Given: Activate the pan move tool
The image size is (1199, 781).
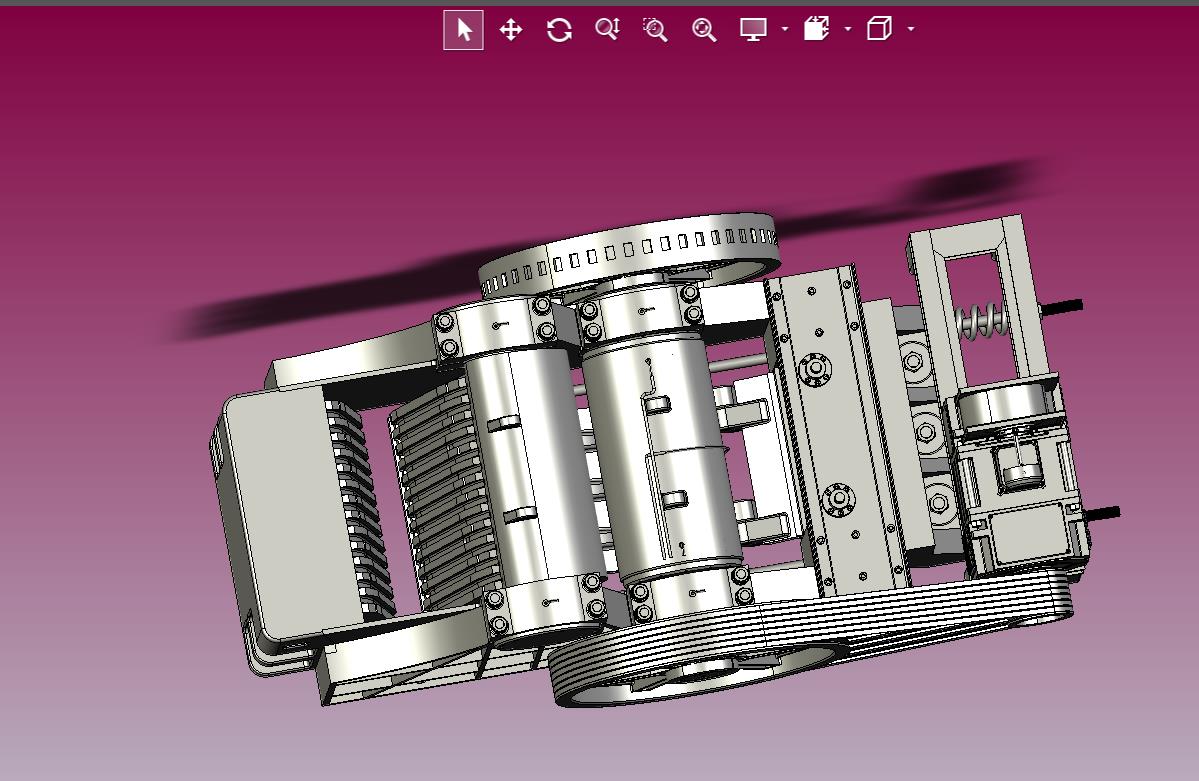Looking at the screenshot, I should tap(511, 30).
